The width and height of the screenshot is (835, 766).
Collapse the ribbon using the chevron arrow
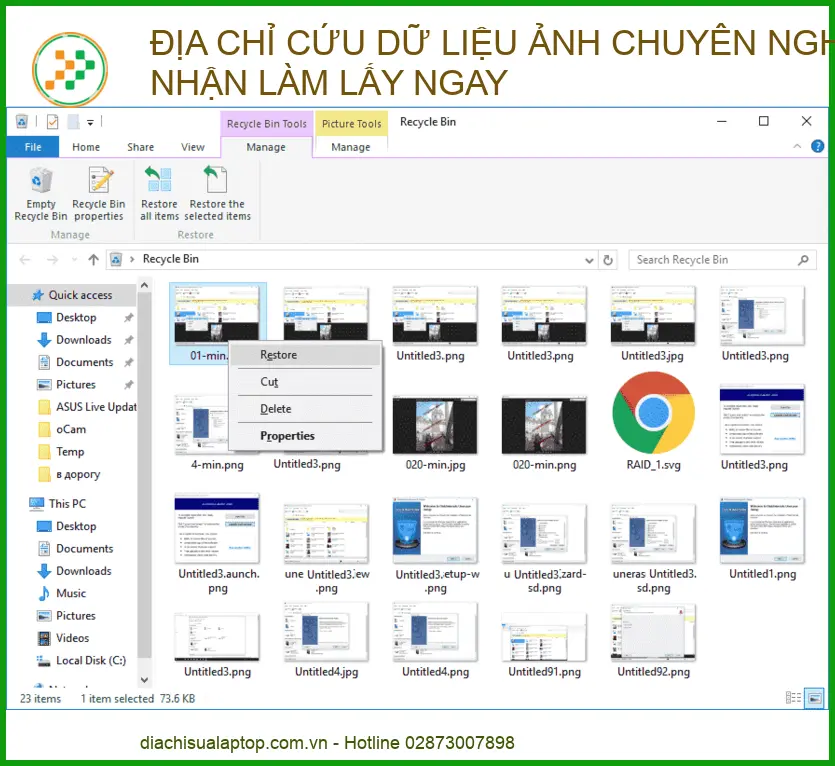(x=797, y=146)
